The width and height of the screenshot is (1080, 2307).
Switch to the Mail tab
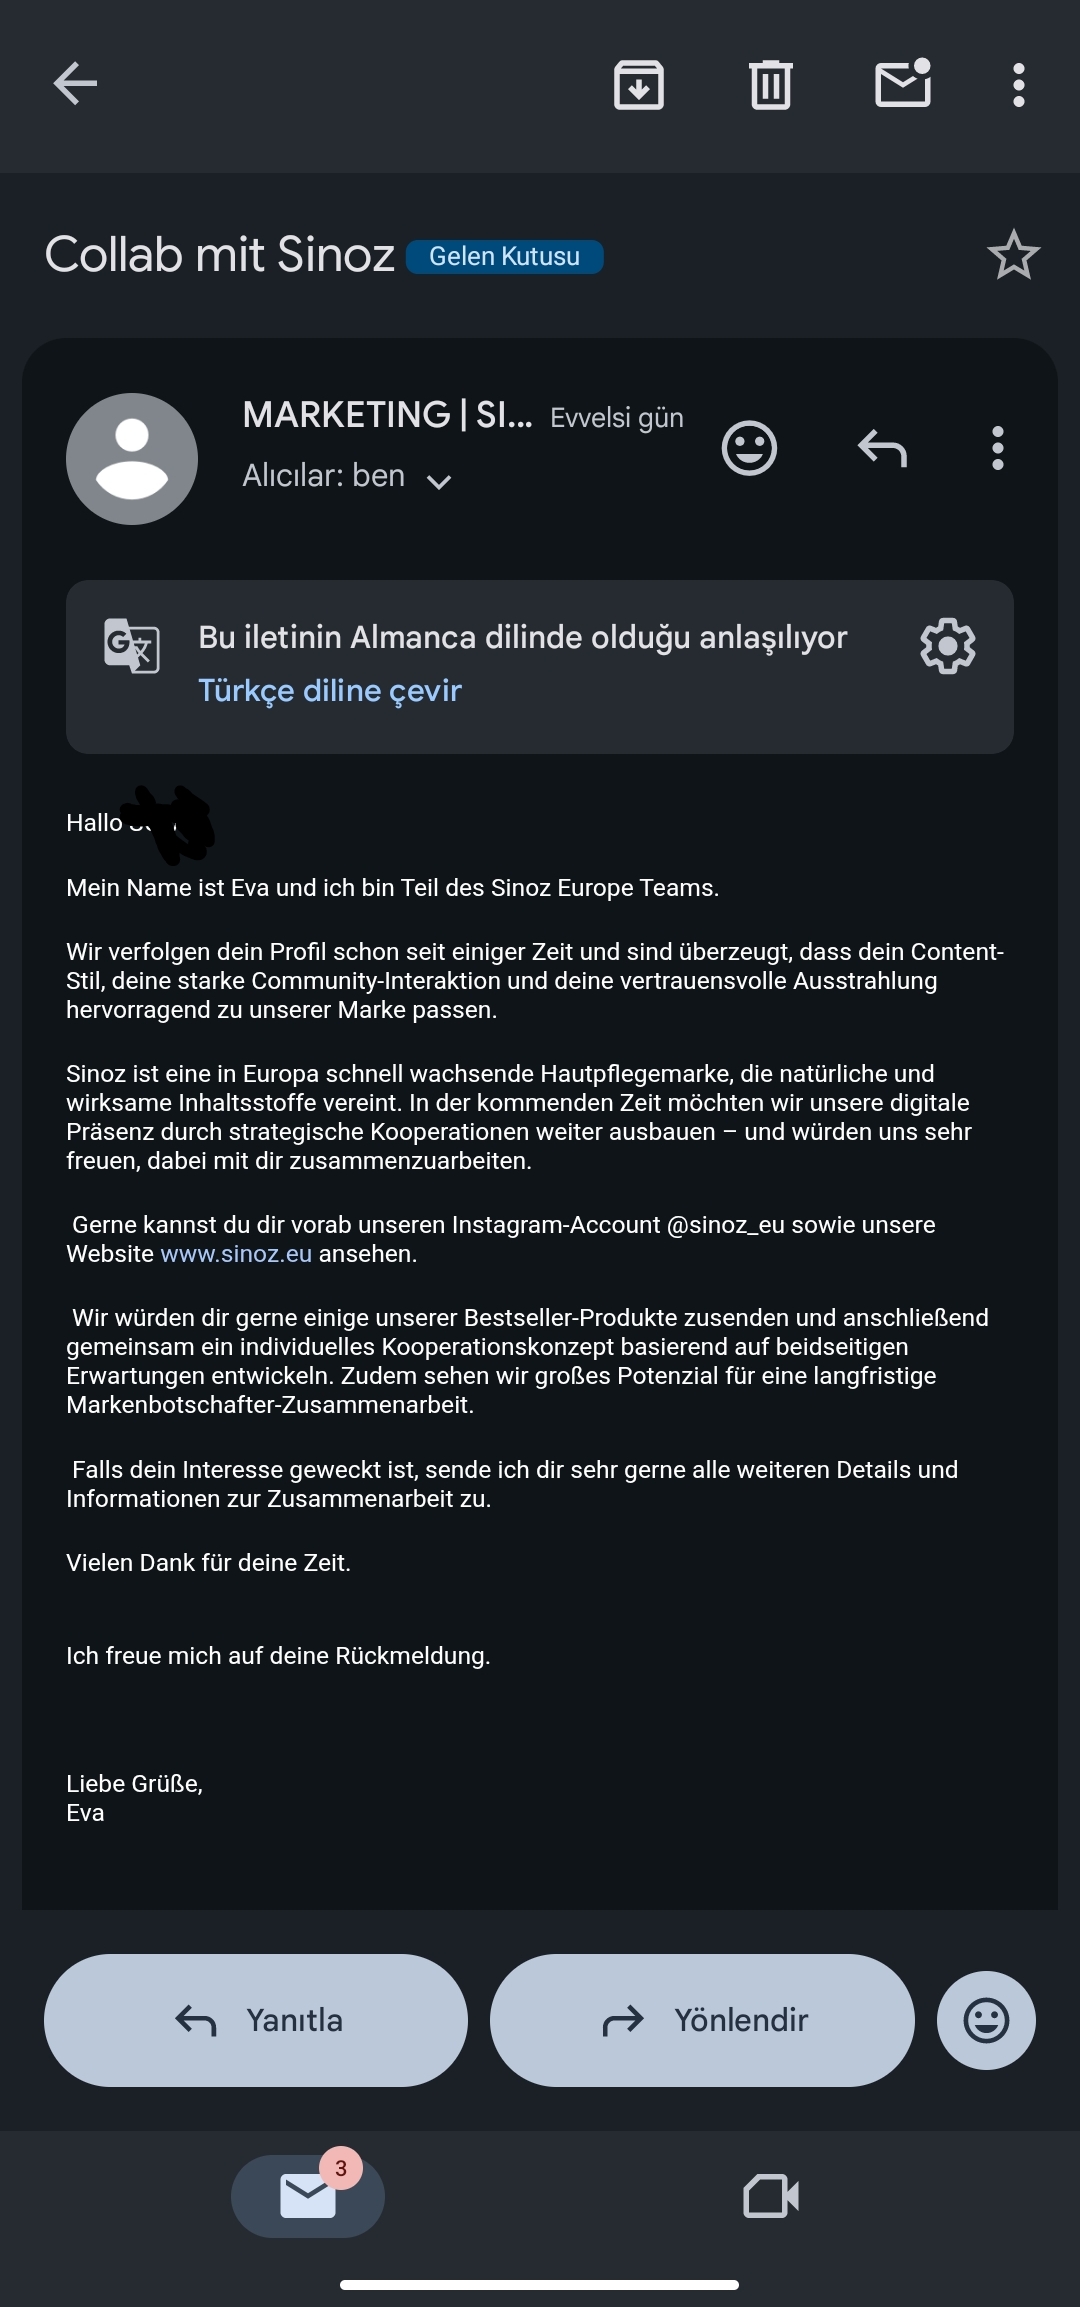(x=308, y=2196)
